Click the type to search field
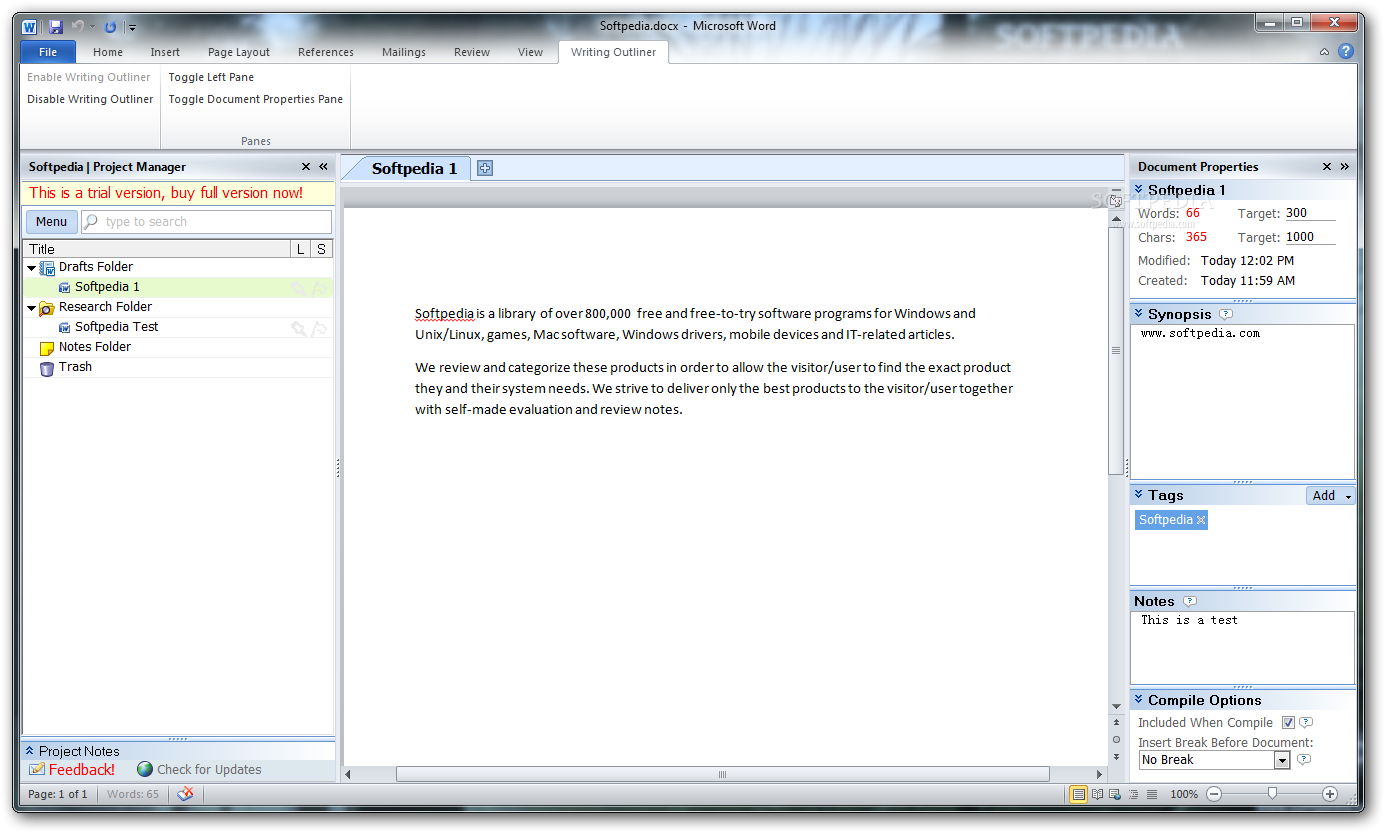This screenshot has width=1385, height=833. [206, 222]
